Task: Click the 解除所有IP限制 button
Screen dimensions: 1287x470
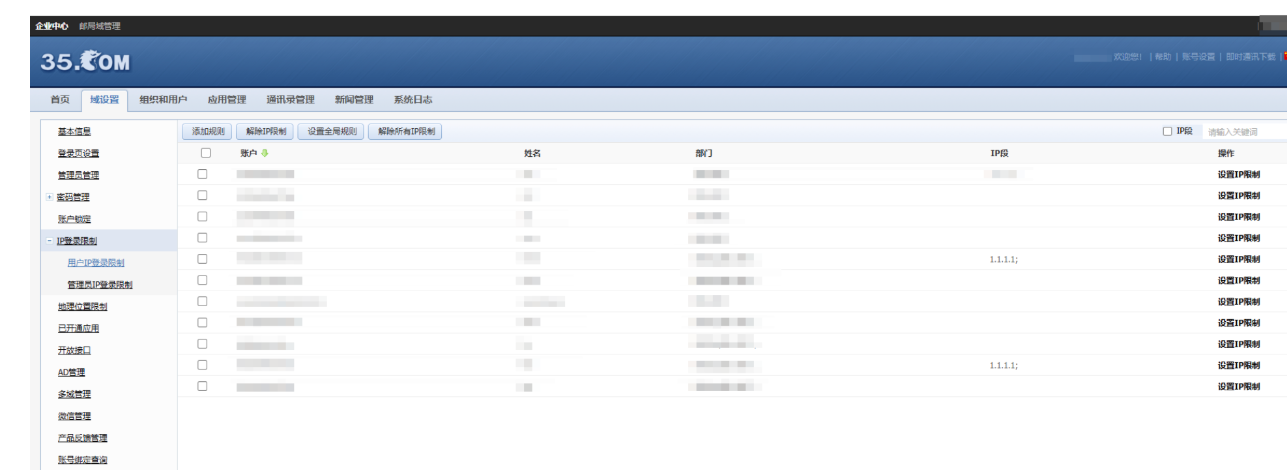Action: [405, 132]
